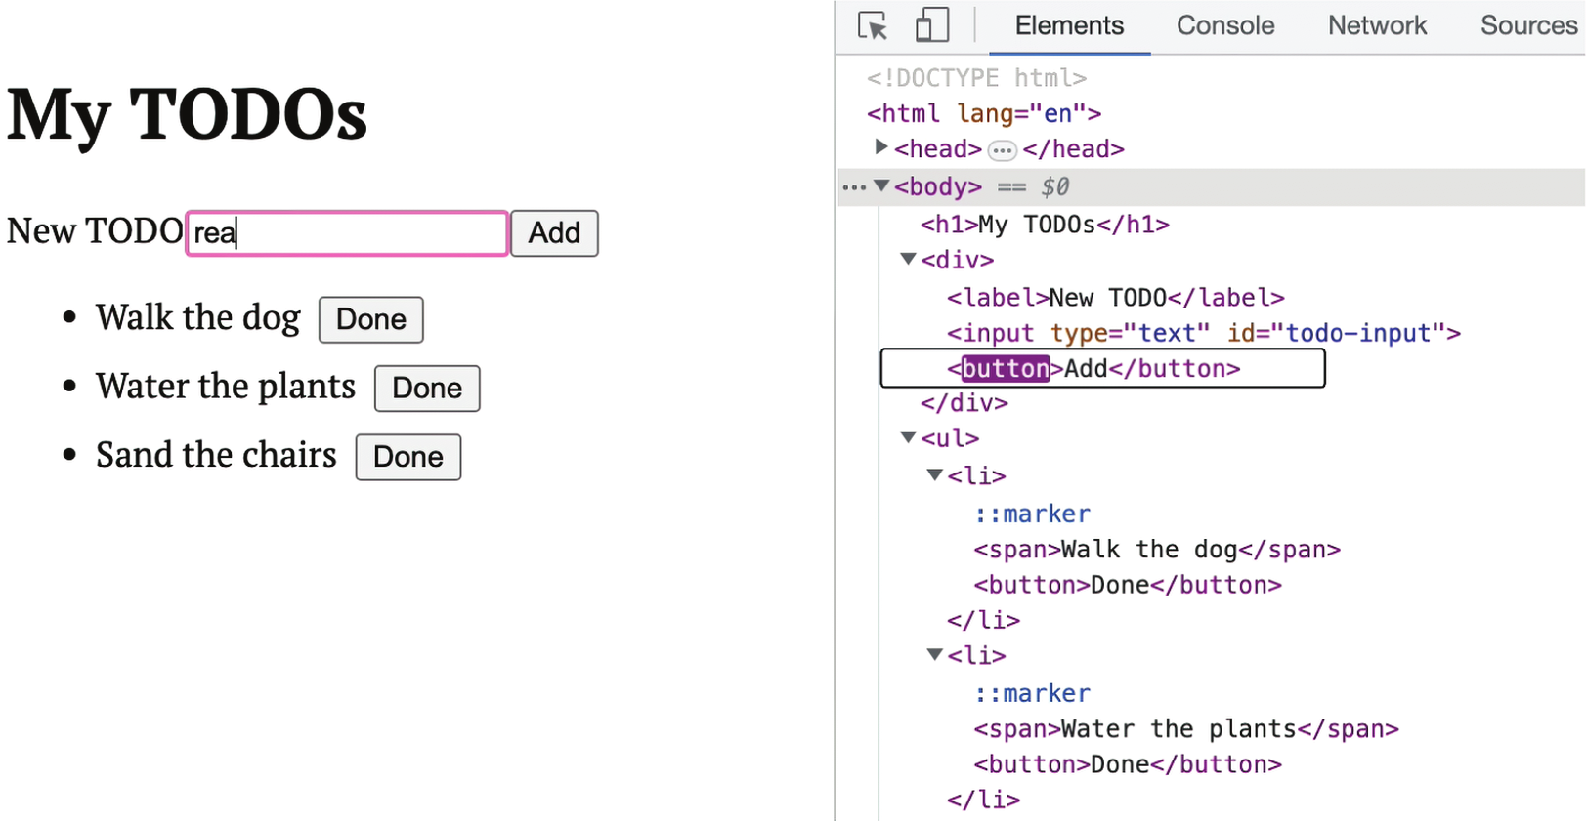
Task: Click Done for Sand the chairs
Action: [408, 457]
